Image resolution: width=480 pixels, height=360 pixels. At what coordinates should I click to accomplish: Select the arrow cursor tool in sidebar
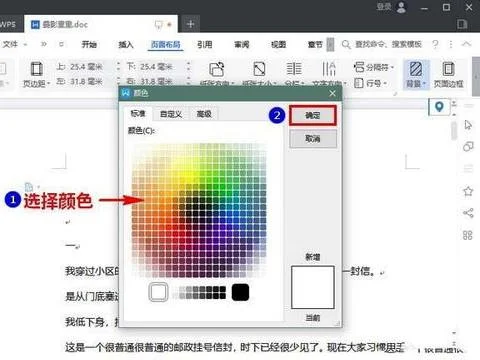click(468, 125)
